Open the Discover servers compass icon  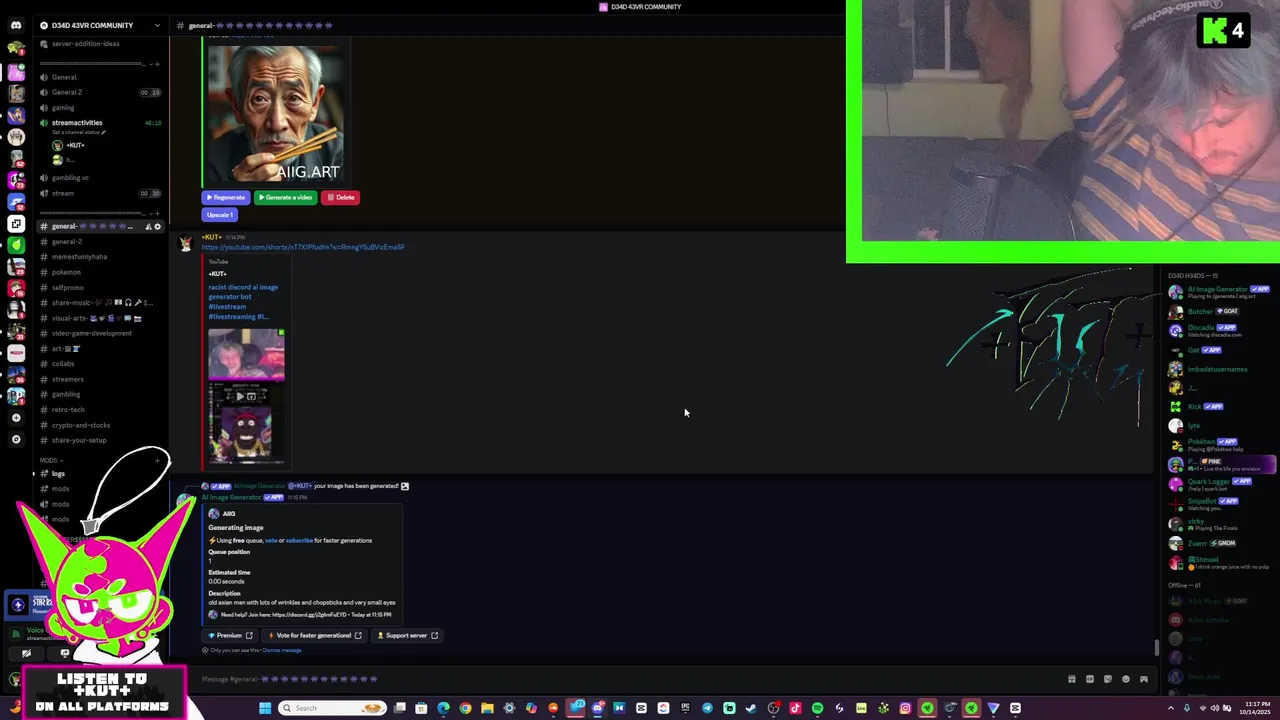pyautogui.click(x=15, y=439)
